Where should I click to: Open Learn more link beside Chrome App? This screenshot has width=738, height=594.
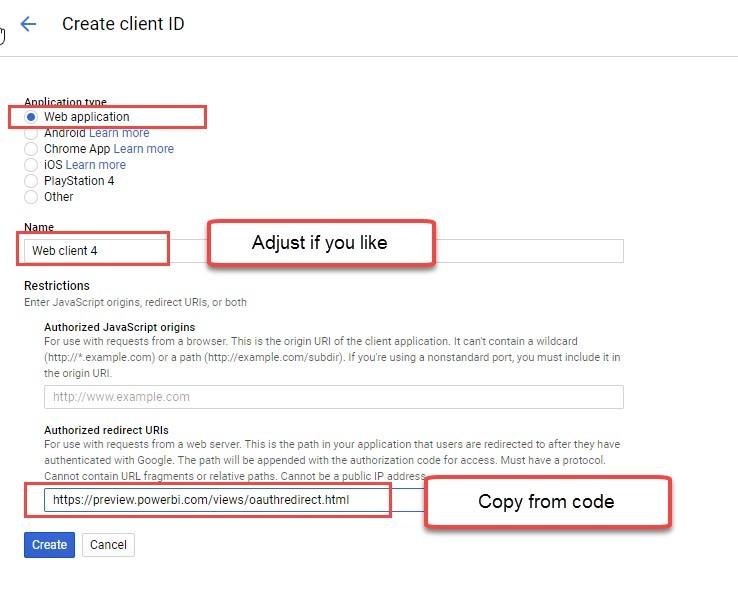coord(144,149)
